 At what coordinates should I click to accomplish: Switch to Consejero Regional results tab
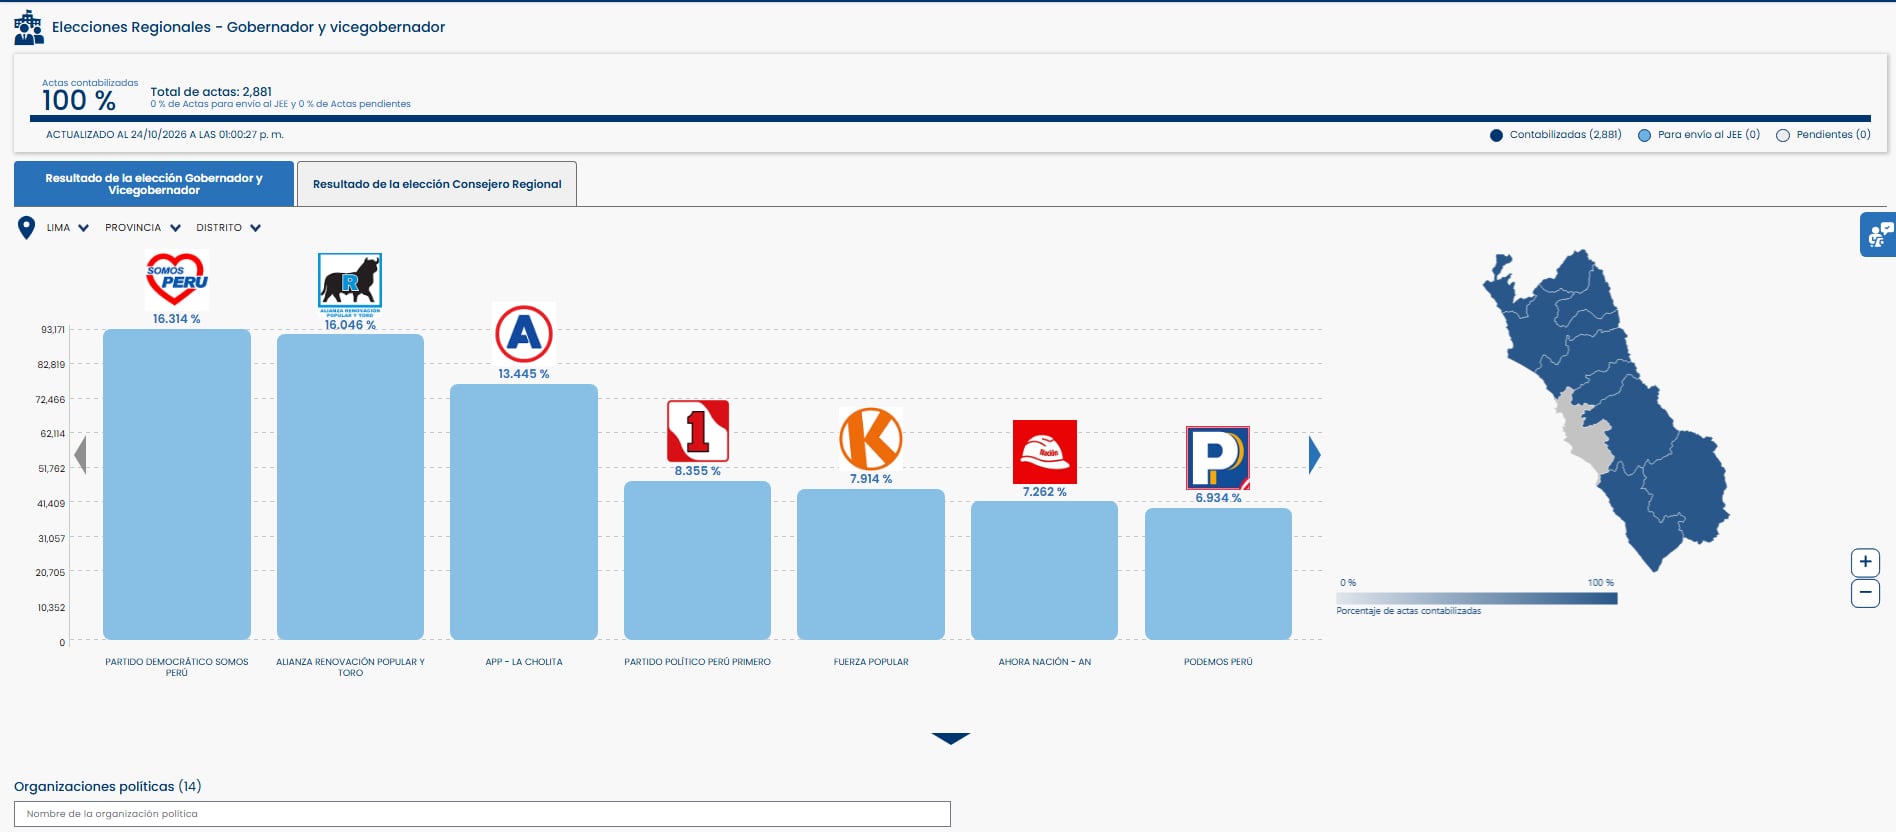click(x=437, y=184)
